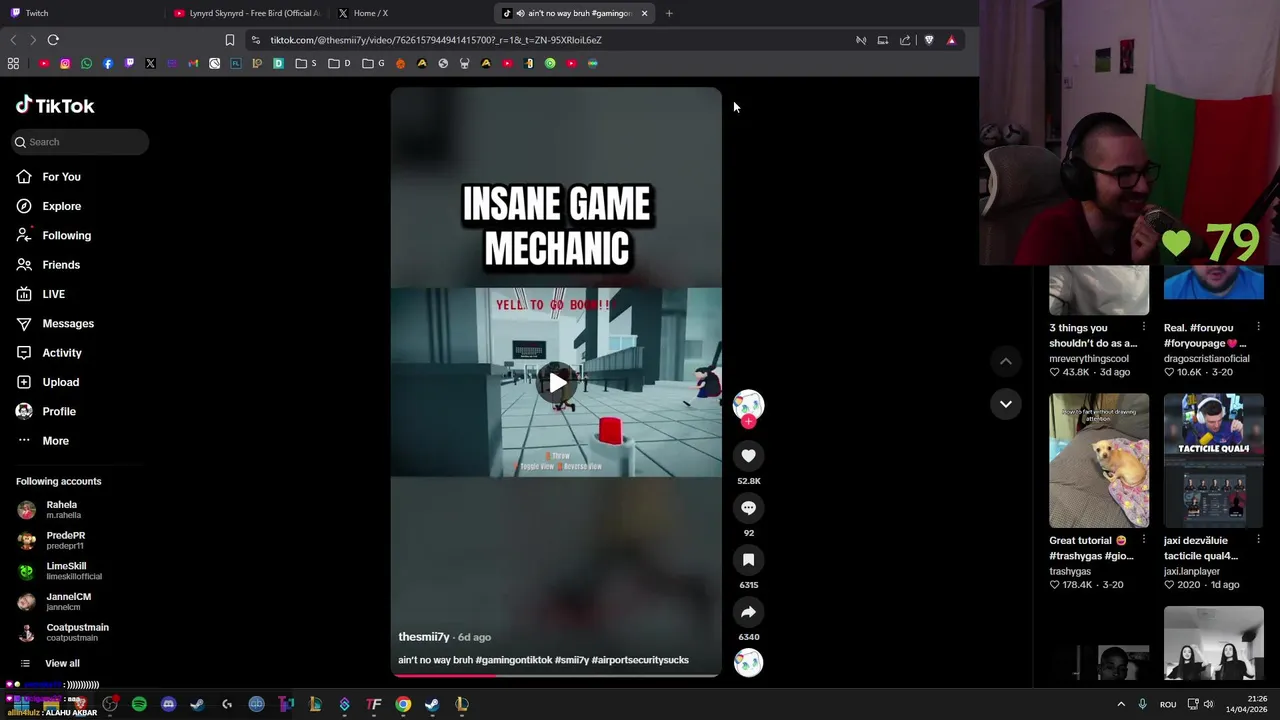Like the video with the heart icon
The height and width of the screenshot is (720, 1280).
pyautogui.click(x=748, y=456)
